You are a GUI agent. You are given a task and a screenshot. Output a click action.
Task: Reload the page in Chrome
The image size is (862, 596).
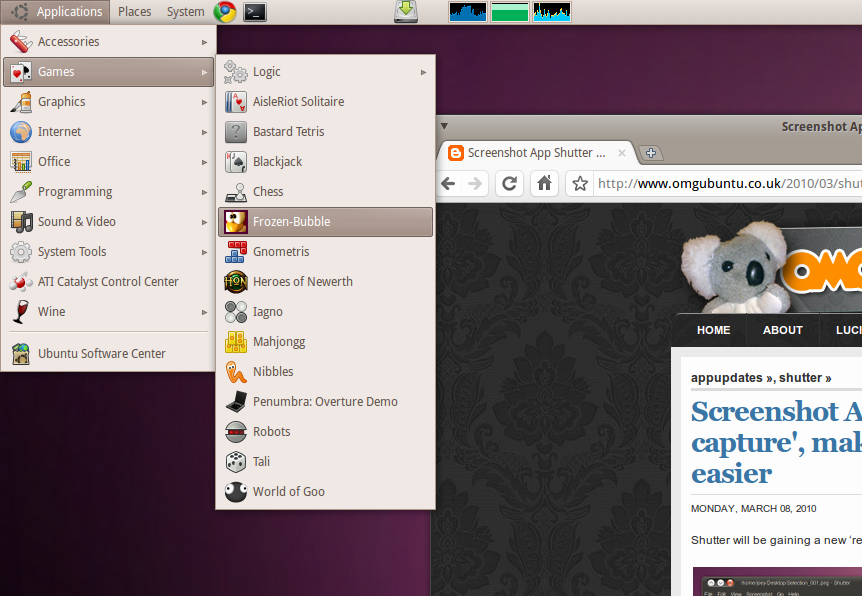coord(510,183)
